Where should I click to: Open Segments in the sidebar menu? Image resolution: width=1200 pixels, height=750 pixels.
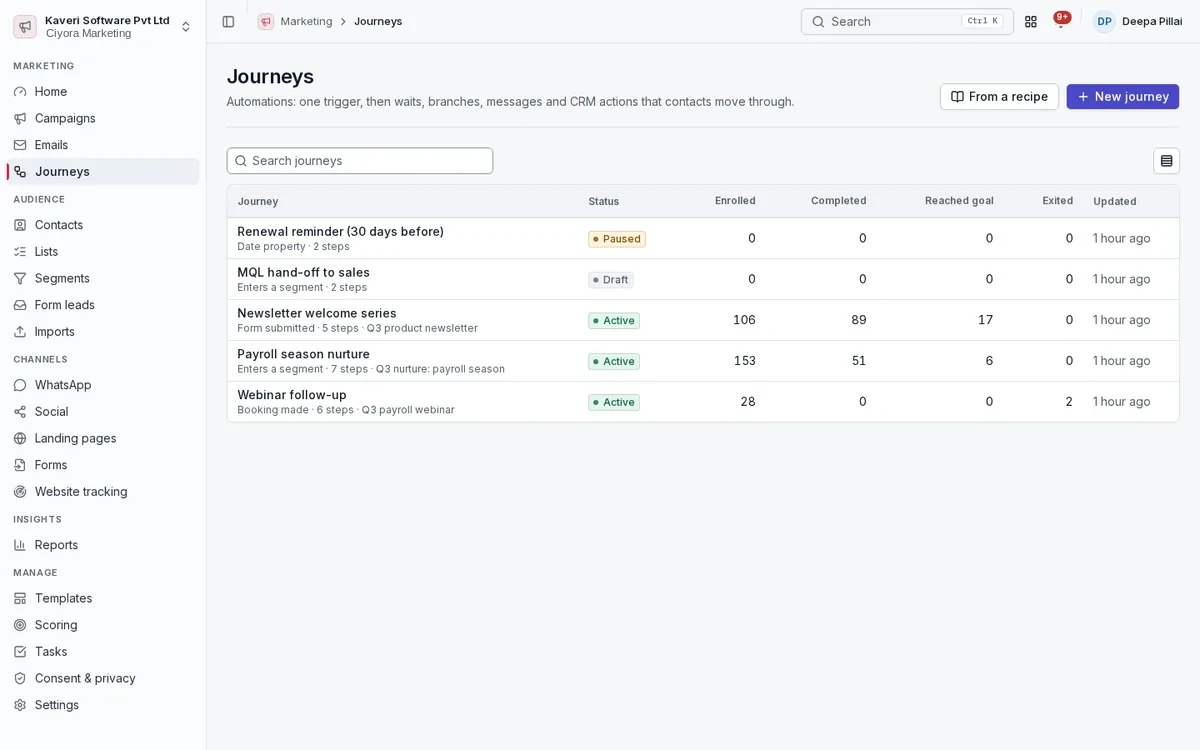click(x=103, y=278)
